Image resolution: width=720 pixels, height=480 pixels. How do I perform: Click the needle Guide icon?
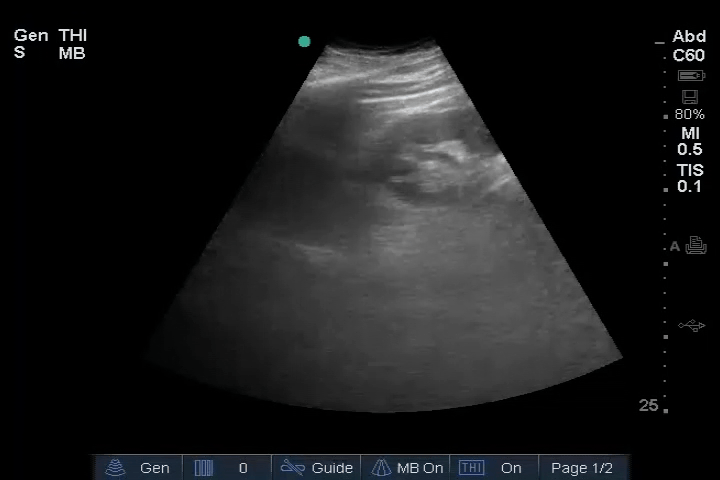292,467
